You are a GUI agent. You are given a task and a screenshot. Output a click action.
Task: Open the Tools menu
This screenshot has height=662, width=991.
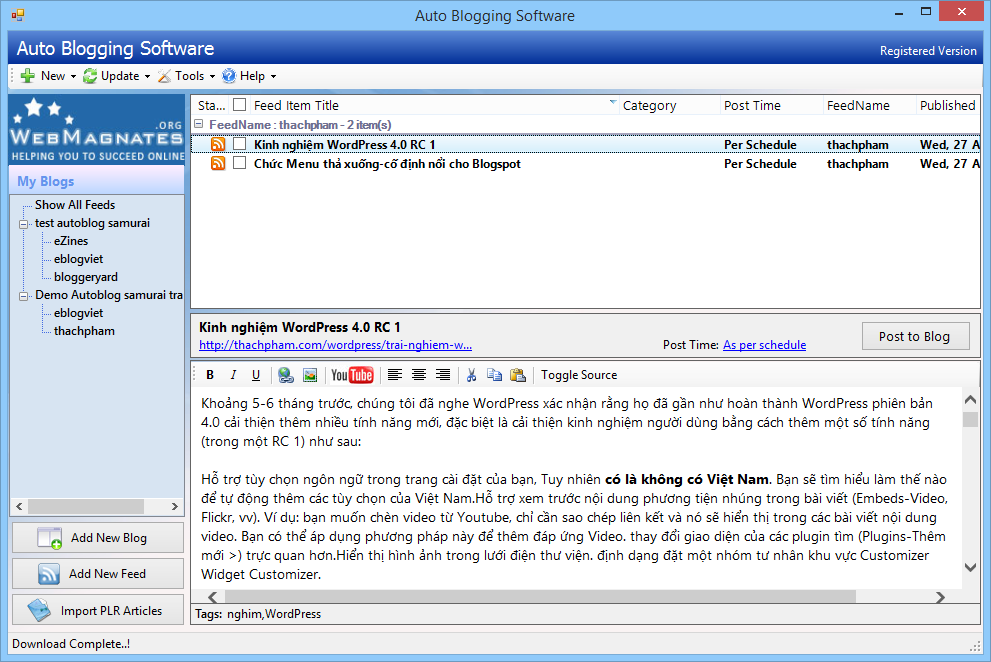coord(186,76)
